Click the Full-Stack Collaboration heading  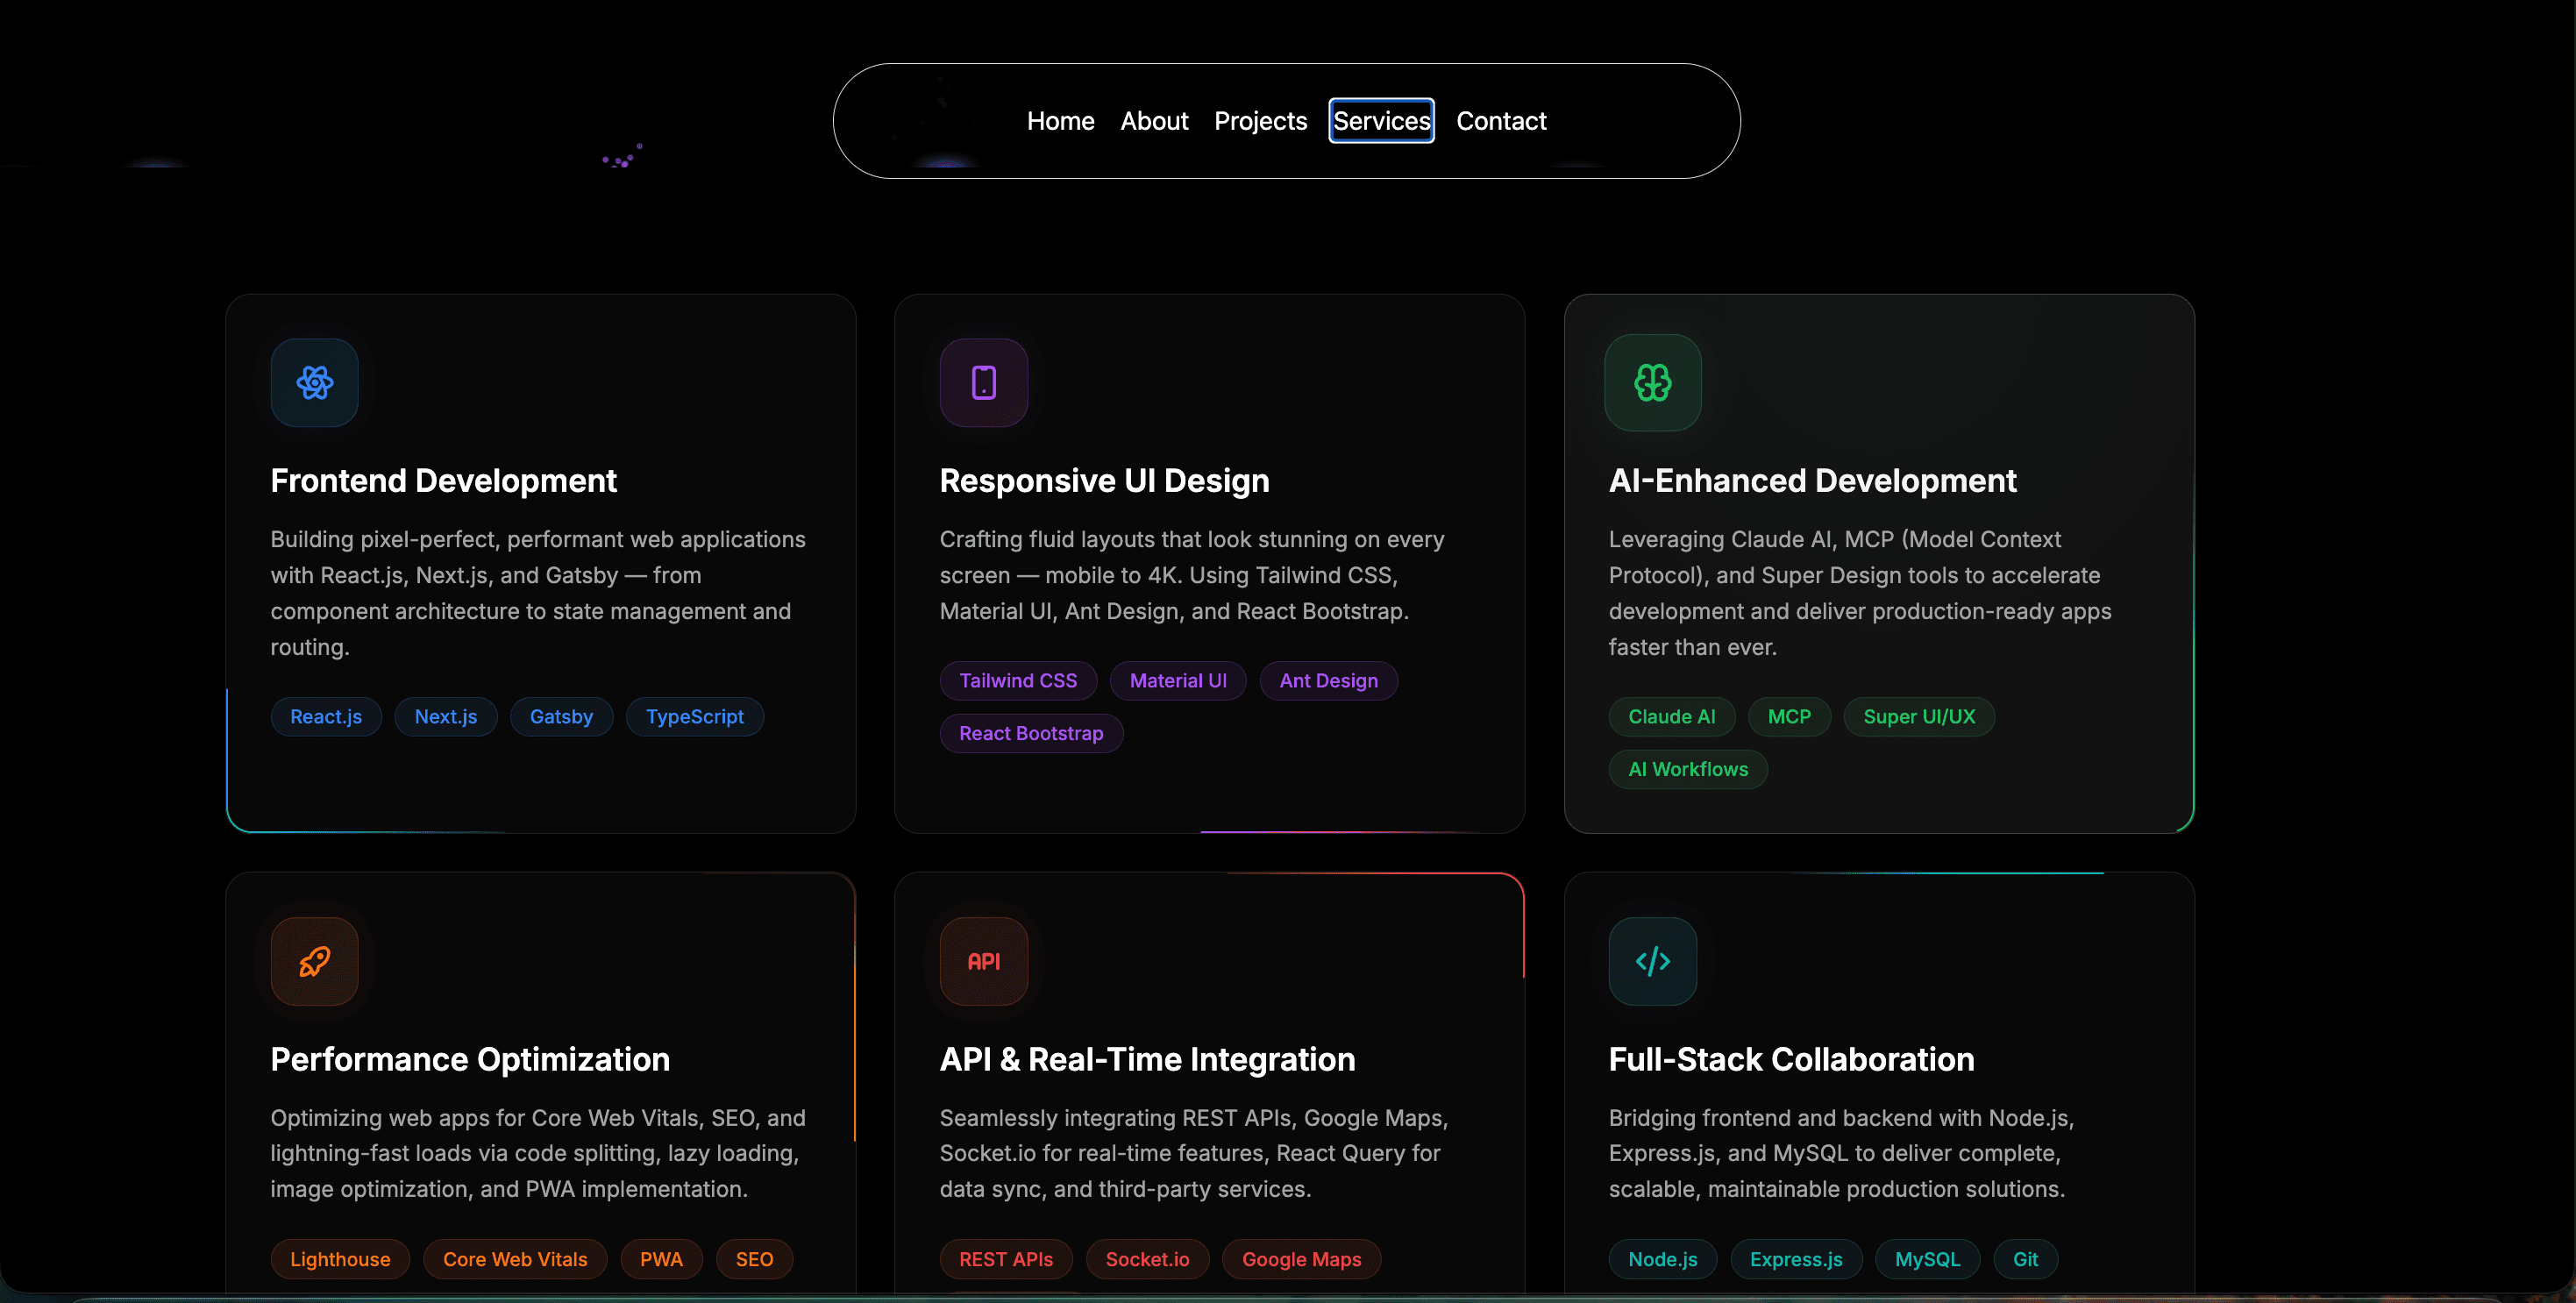pos(1791,1060)
